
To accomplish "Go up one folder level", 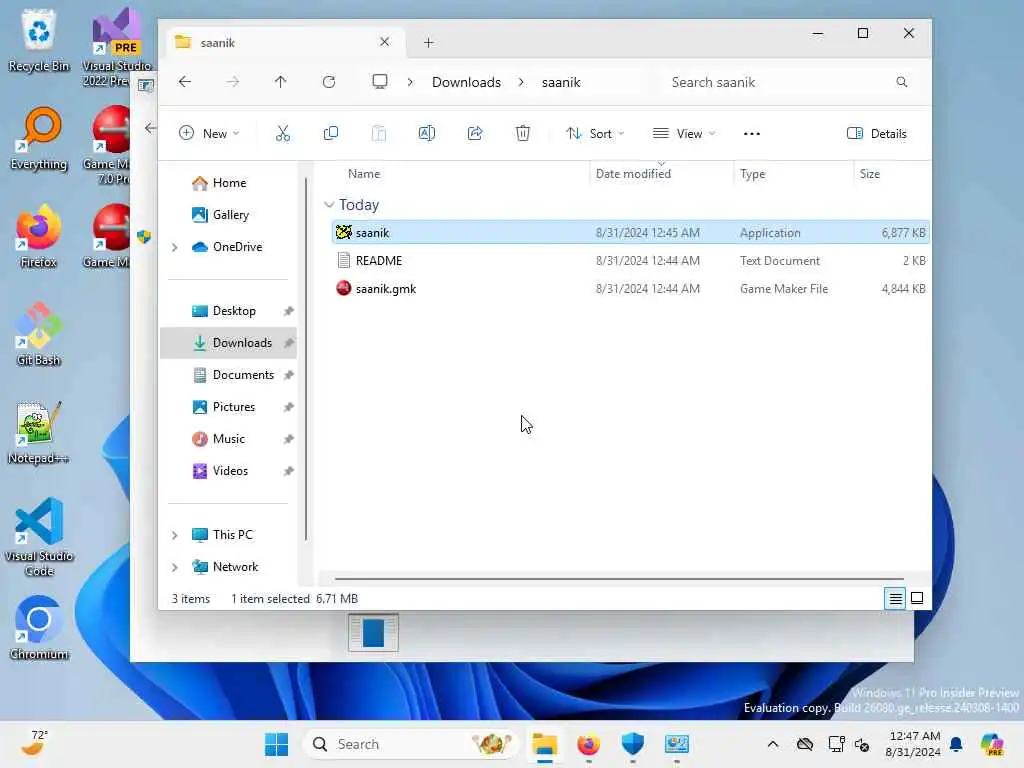I will click(x=280, y=82).
